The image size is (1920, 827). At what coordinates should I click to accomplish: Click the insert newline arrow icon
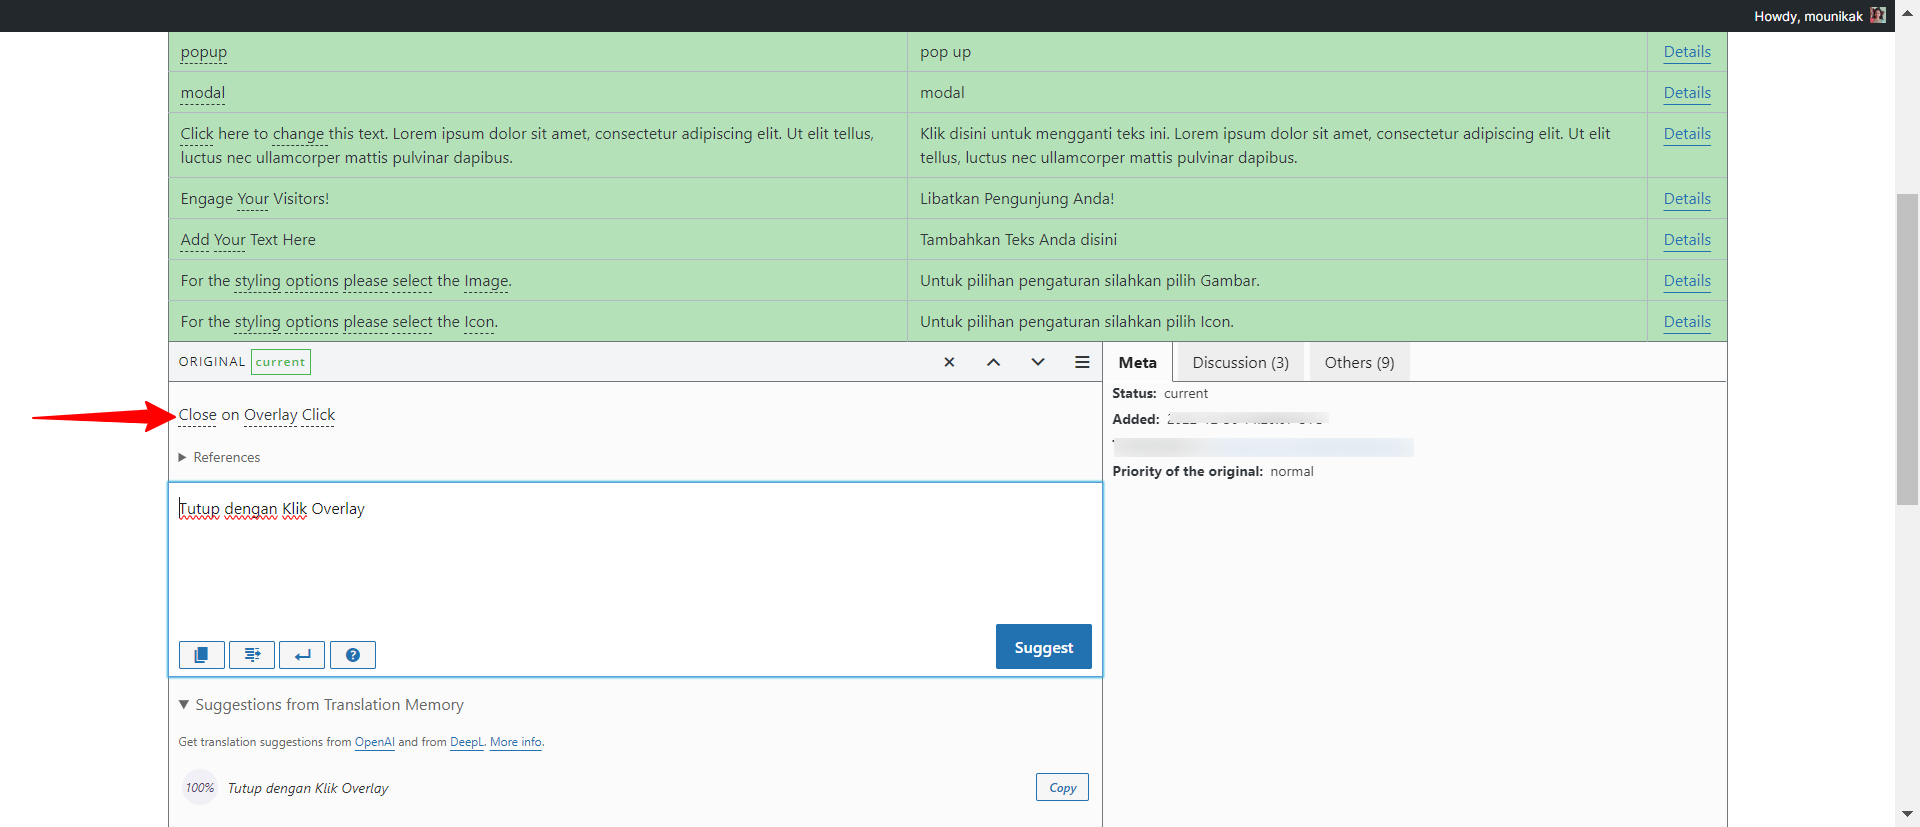(302, 655)
